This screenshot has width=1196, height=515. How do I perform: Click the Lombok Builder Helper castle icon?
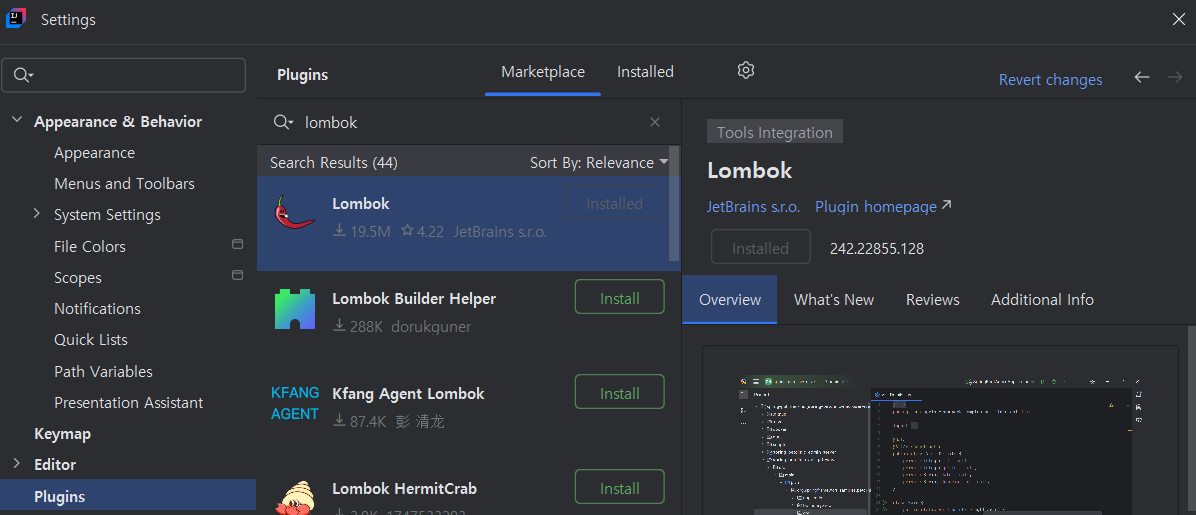[x=294, y=309]
